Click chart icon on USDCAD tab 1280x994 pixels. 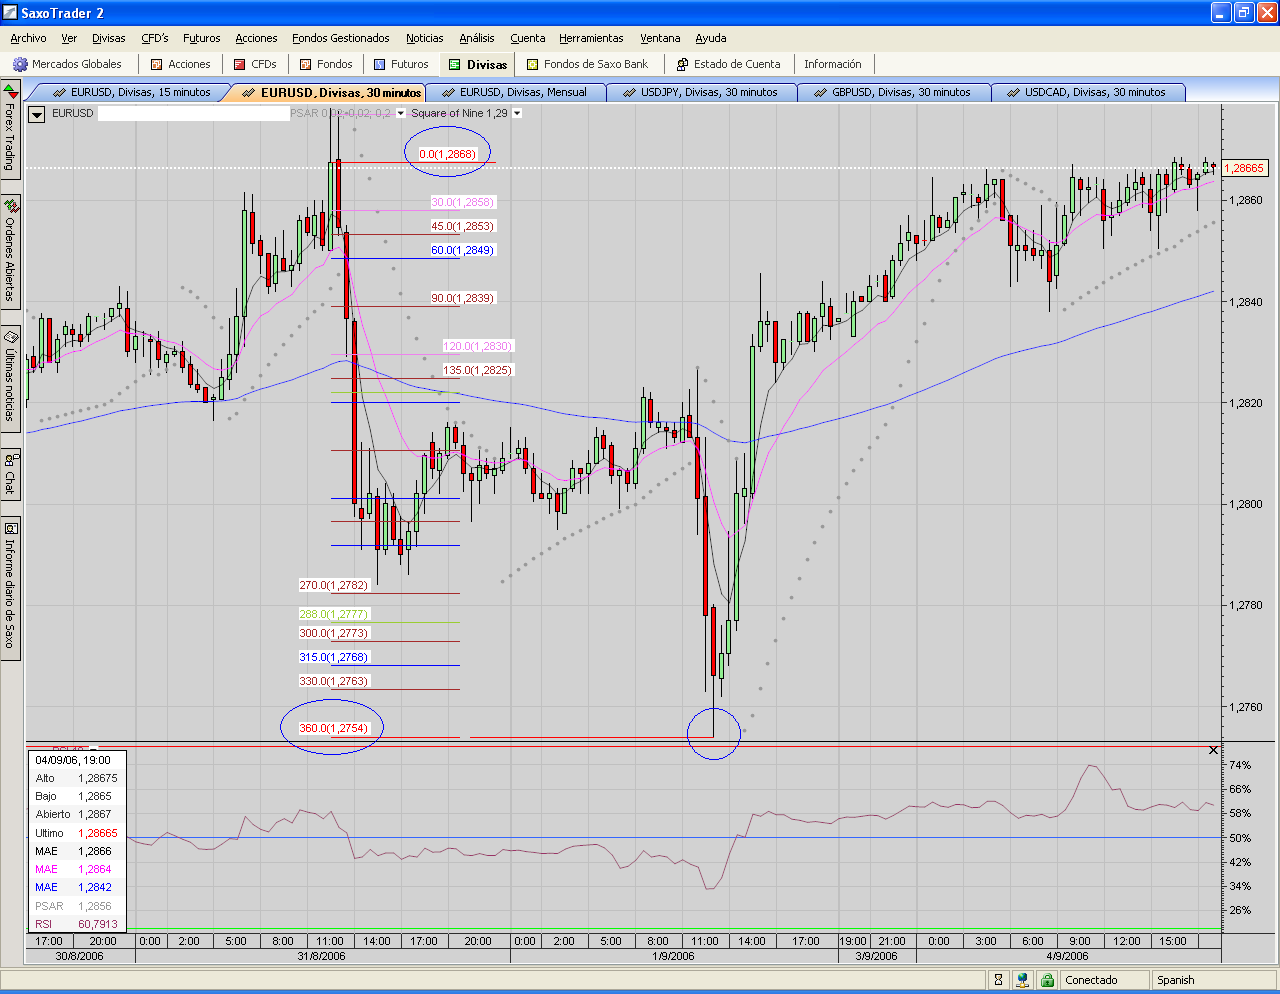(1012, 92)
